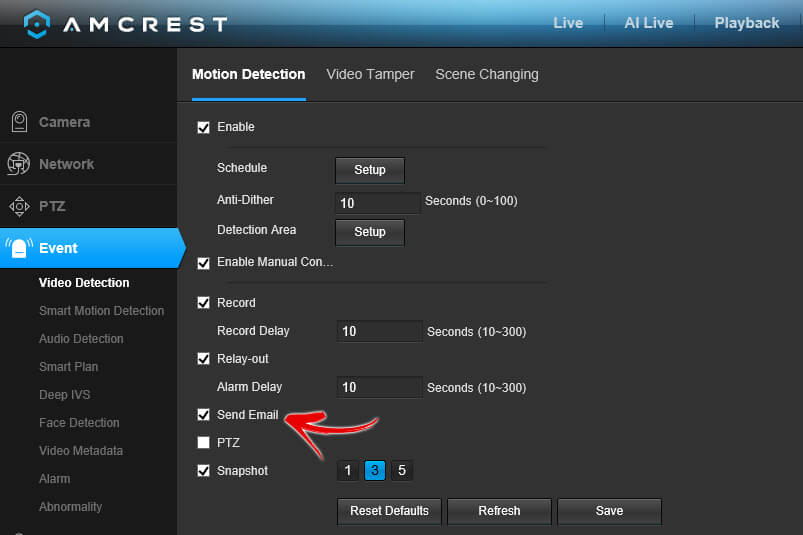Open Detection Area Setup button

(x=369, y=232)
